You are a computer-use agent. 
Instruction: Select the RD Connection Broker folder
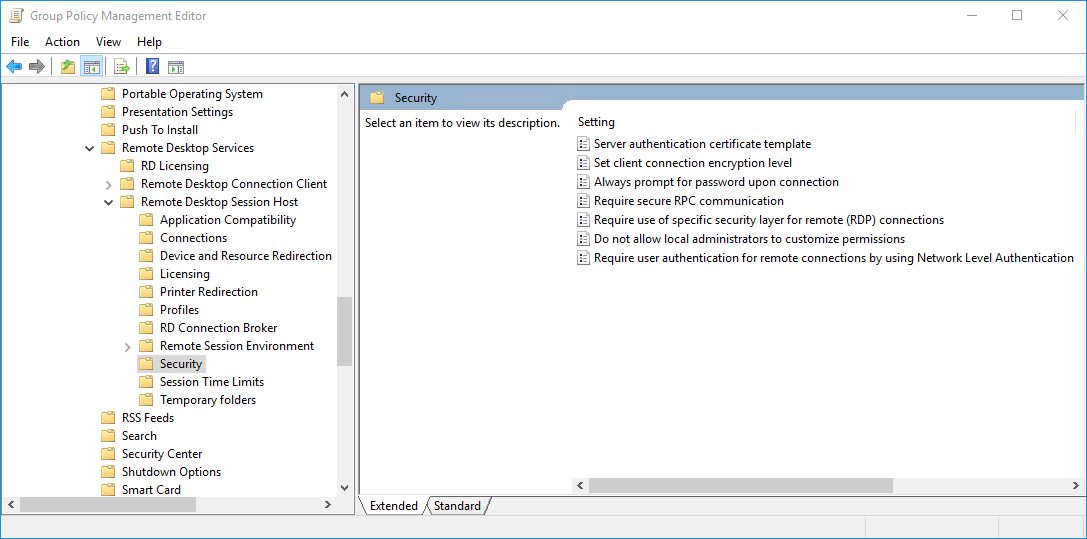[x=218, y=328]
